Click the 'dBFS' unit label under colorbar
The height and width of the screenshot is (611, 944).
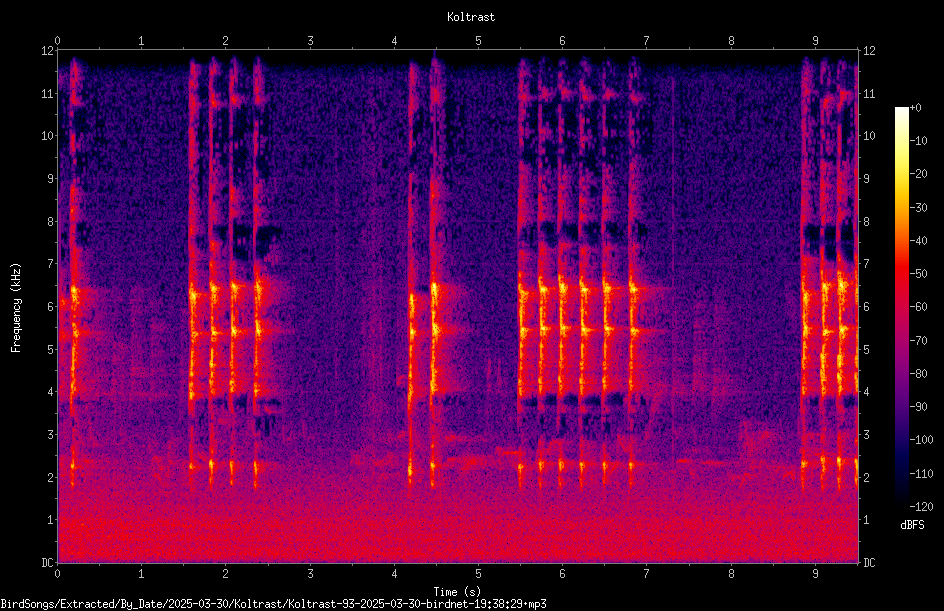[912, 525]
